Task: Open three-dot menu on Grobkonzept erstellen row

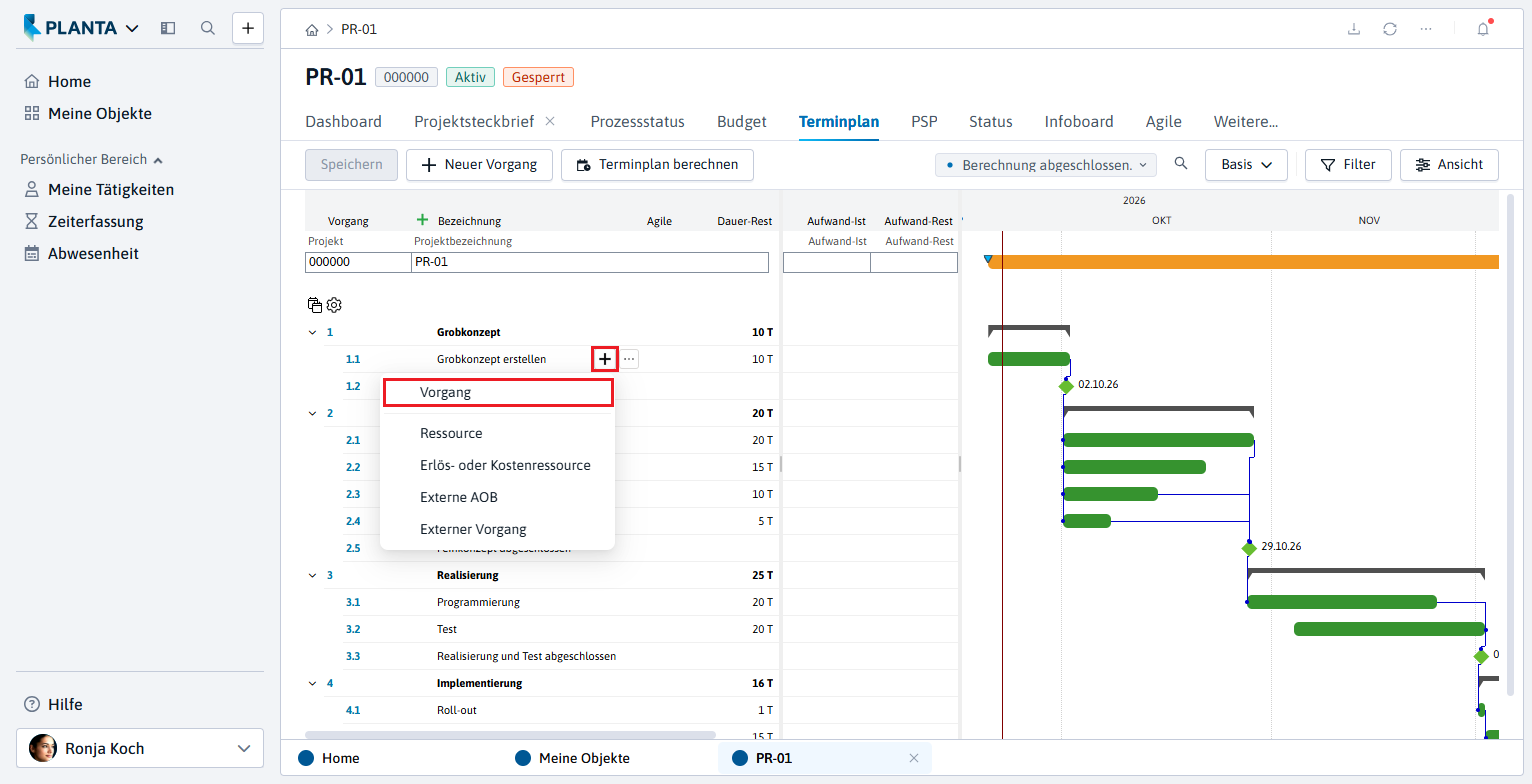Action: (629, 359)
